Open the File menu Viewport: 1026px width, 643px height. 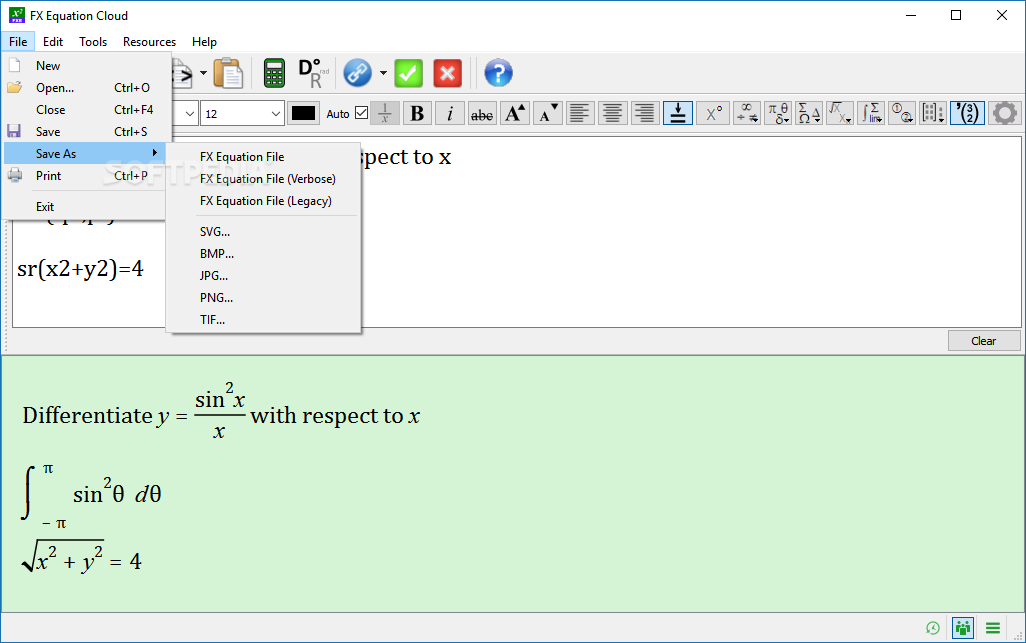(18, 42)
